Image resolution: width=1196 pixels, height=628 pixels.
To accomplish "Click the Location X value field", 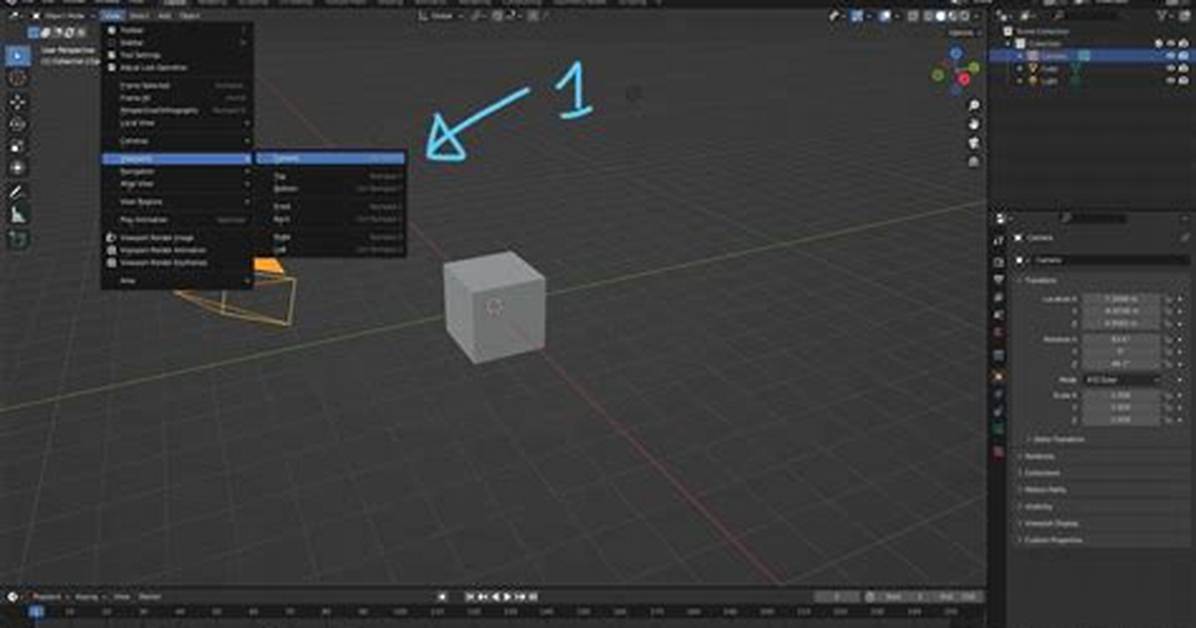I will [1121, 299].
